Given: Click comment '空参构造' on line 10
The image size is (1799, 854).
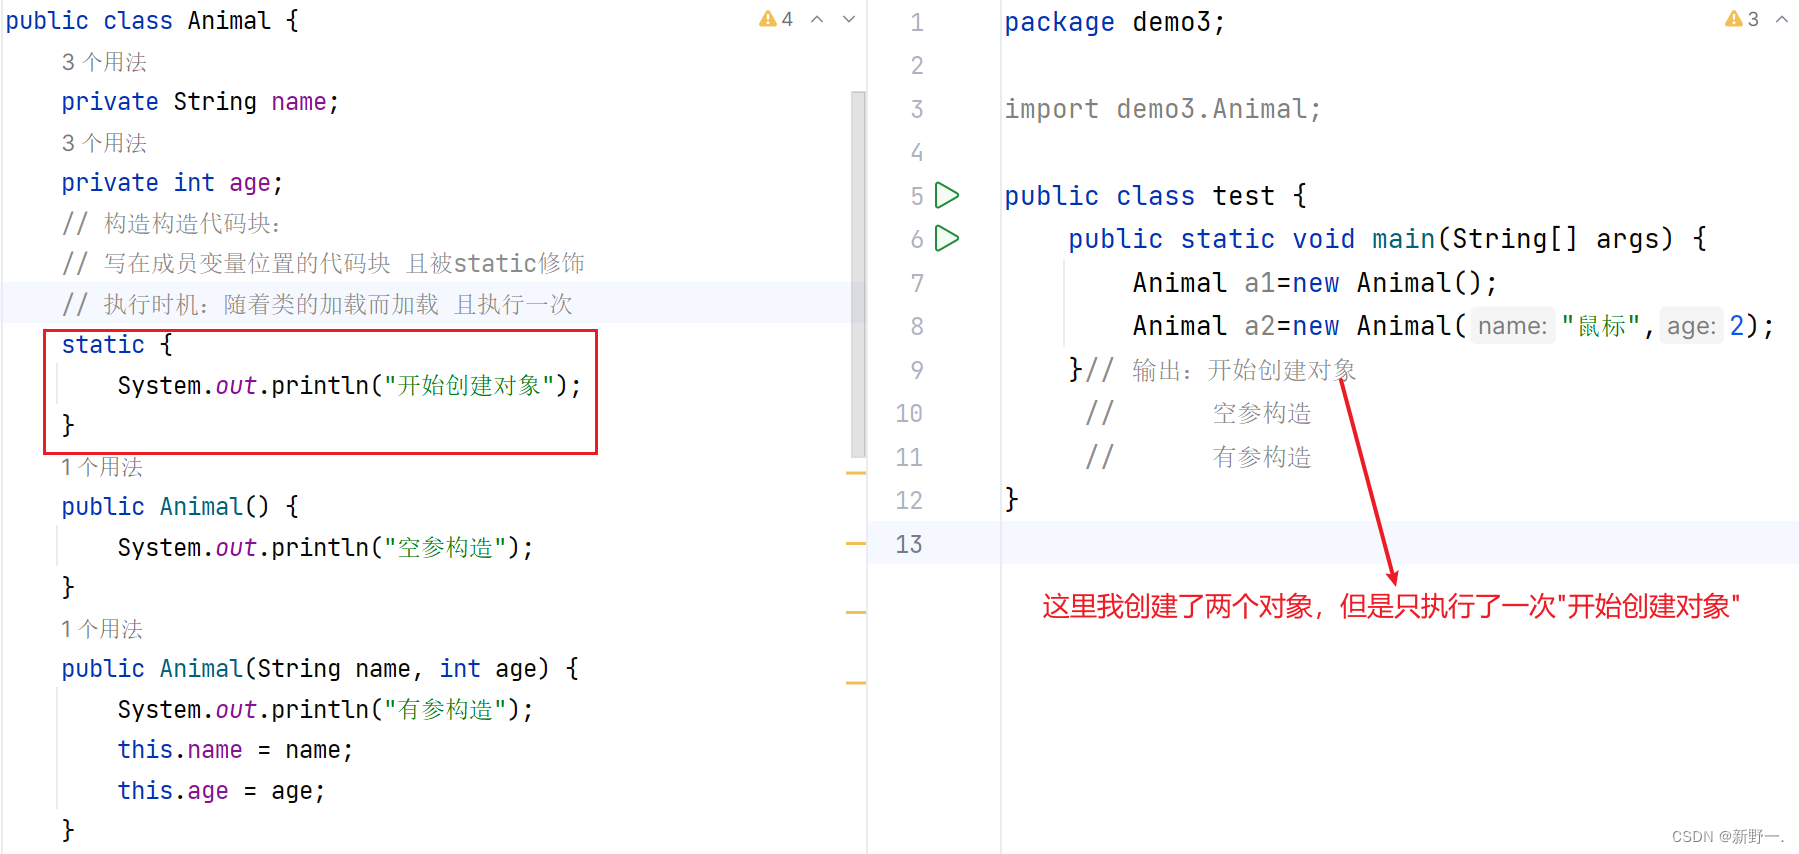Looking at the screenshot, I should tap(1262, 413).
